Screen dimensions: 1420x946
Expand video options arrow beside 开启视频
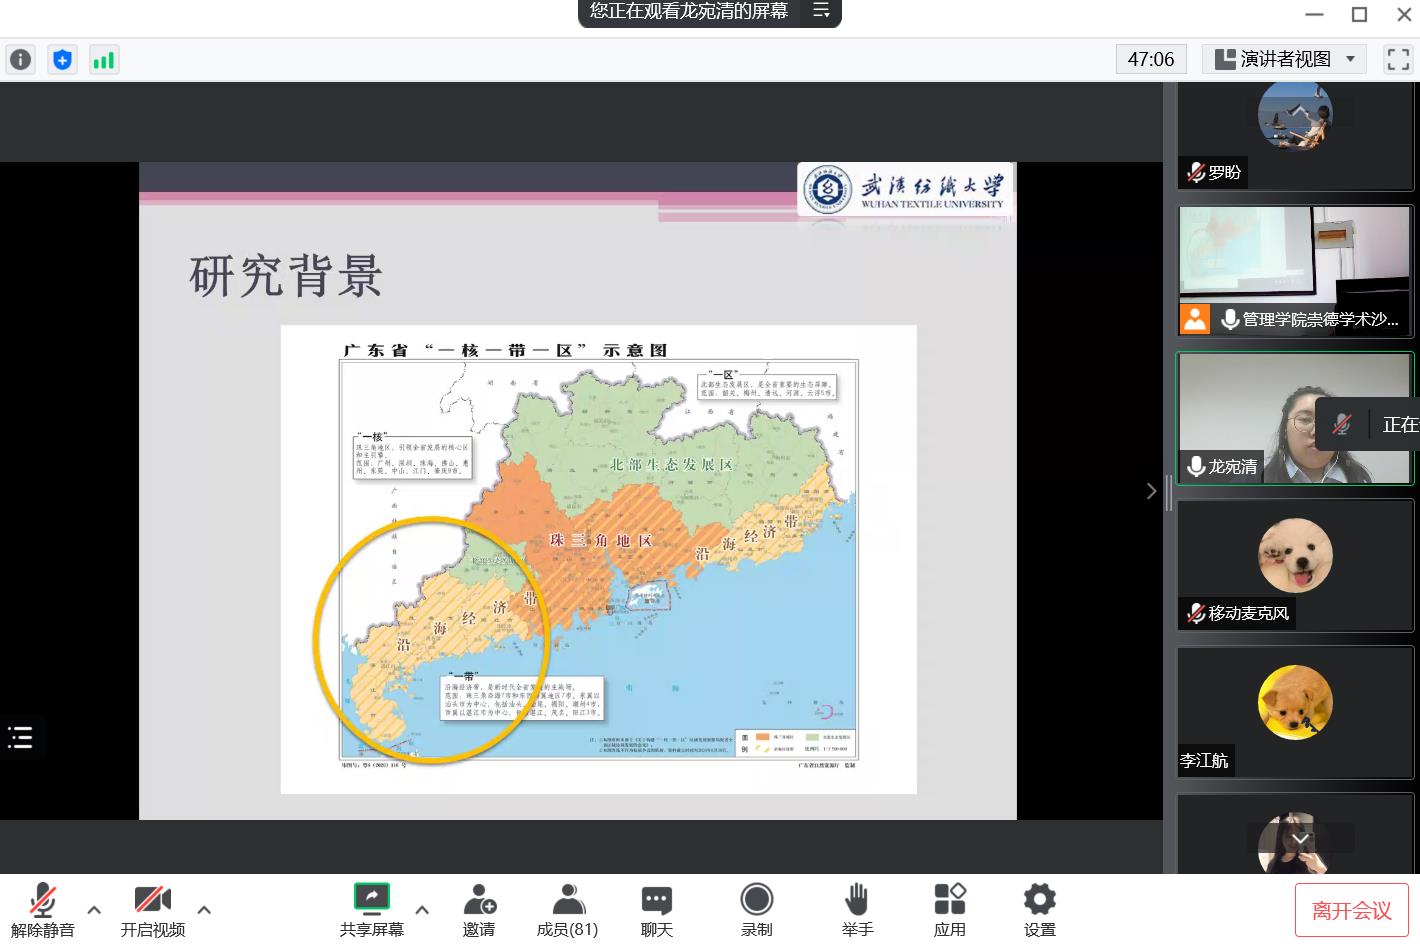tap(204, 910)
